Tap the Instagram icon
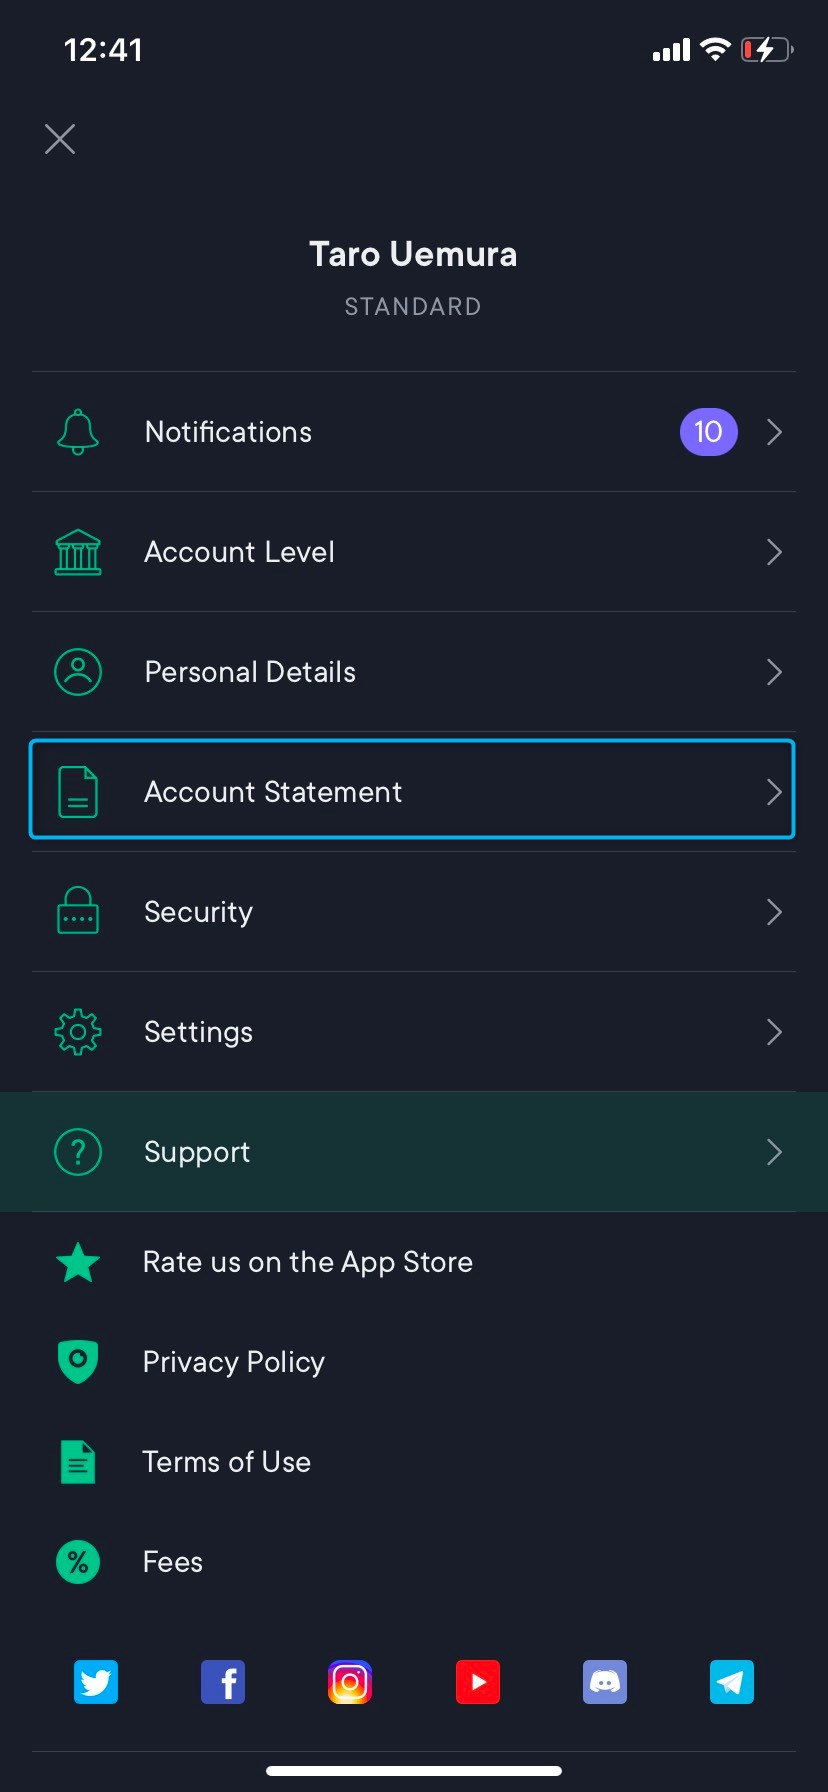This screenshot has height=1792, width=828. 350,1682
